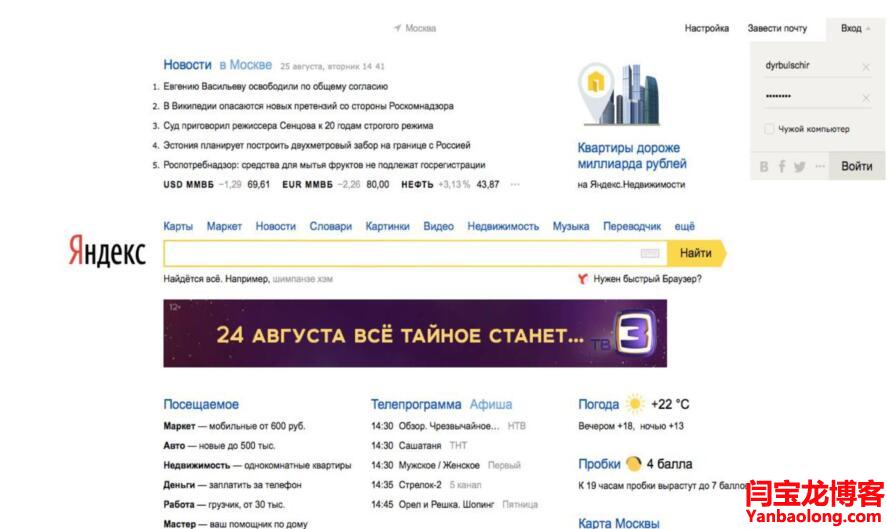Enable the 'Чужой компьютер' checkbox

(x=768, y=129)
